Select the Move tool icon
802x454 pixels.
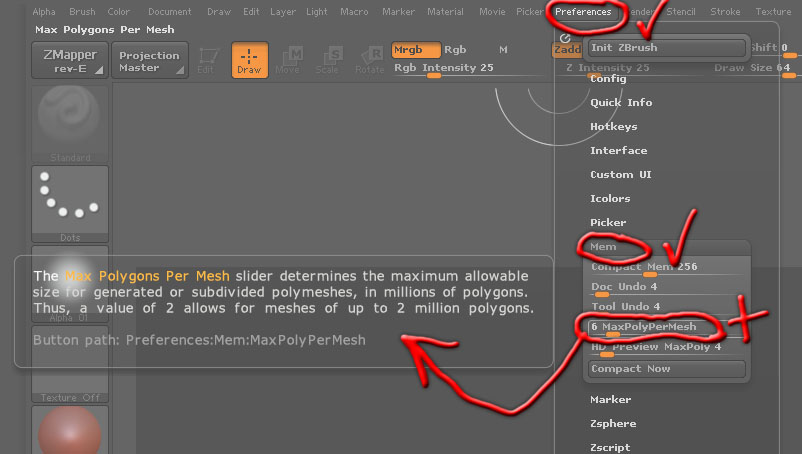pyautogui.click(x=287, y=60)
